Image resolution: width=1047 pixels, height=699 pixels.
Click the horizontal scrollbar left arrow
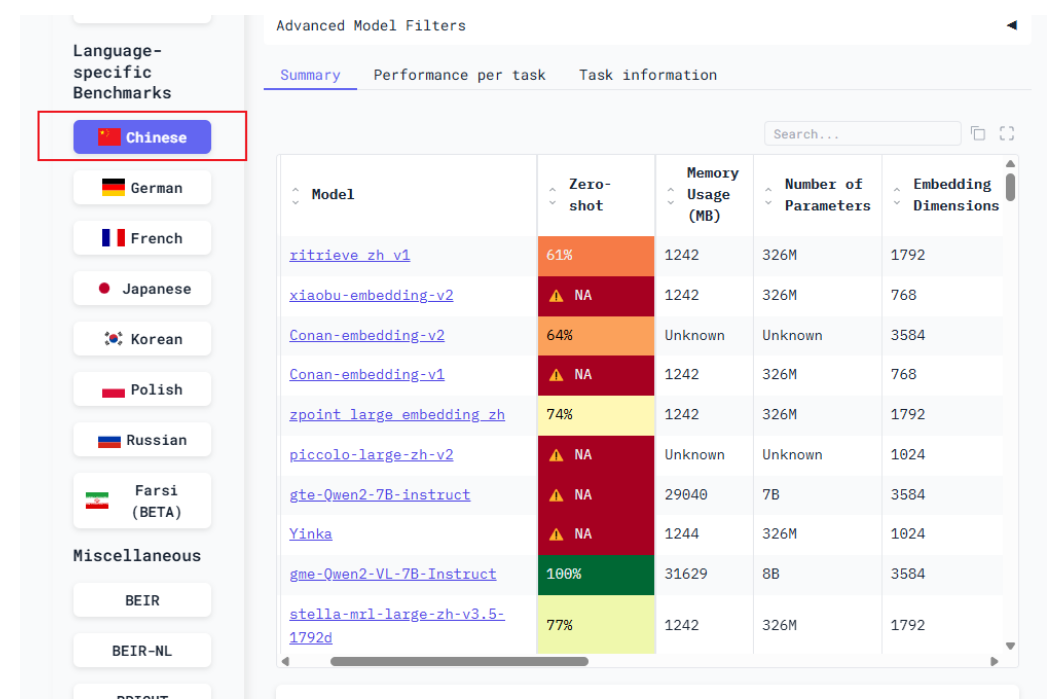tap(286, 662)
